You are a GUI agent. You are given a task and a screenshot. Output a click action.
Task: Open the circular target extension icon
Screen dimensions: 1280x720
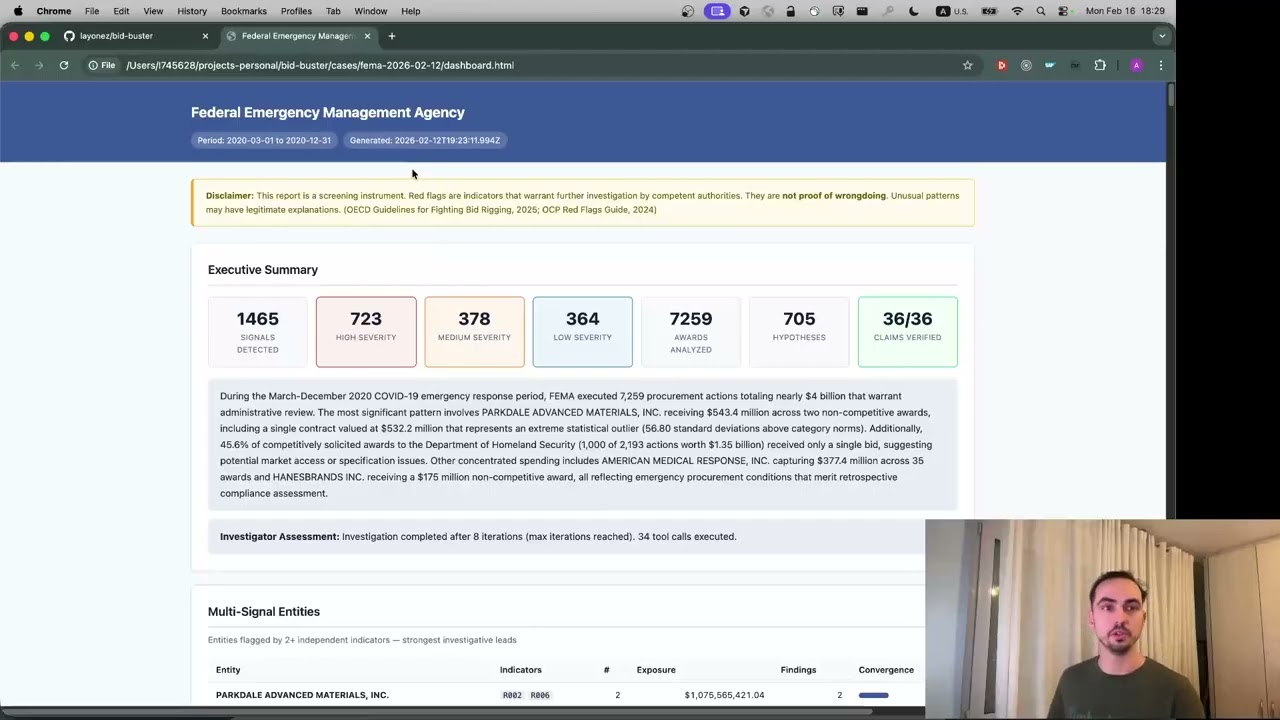click(1026, 65)
